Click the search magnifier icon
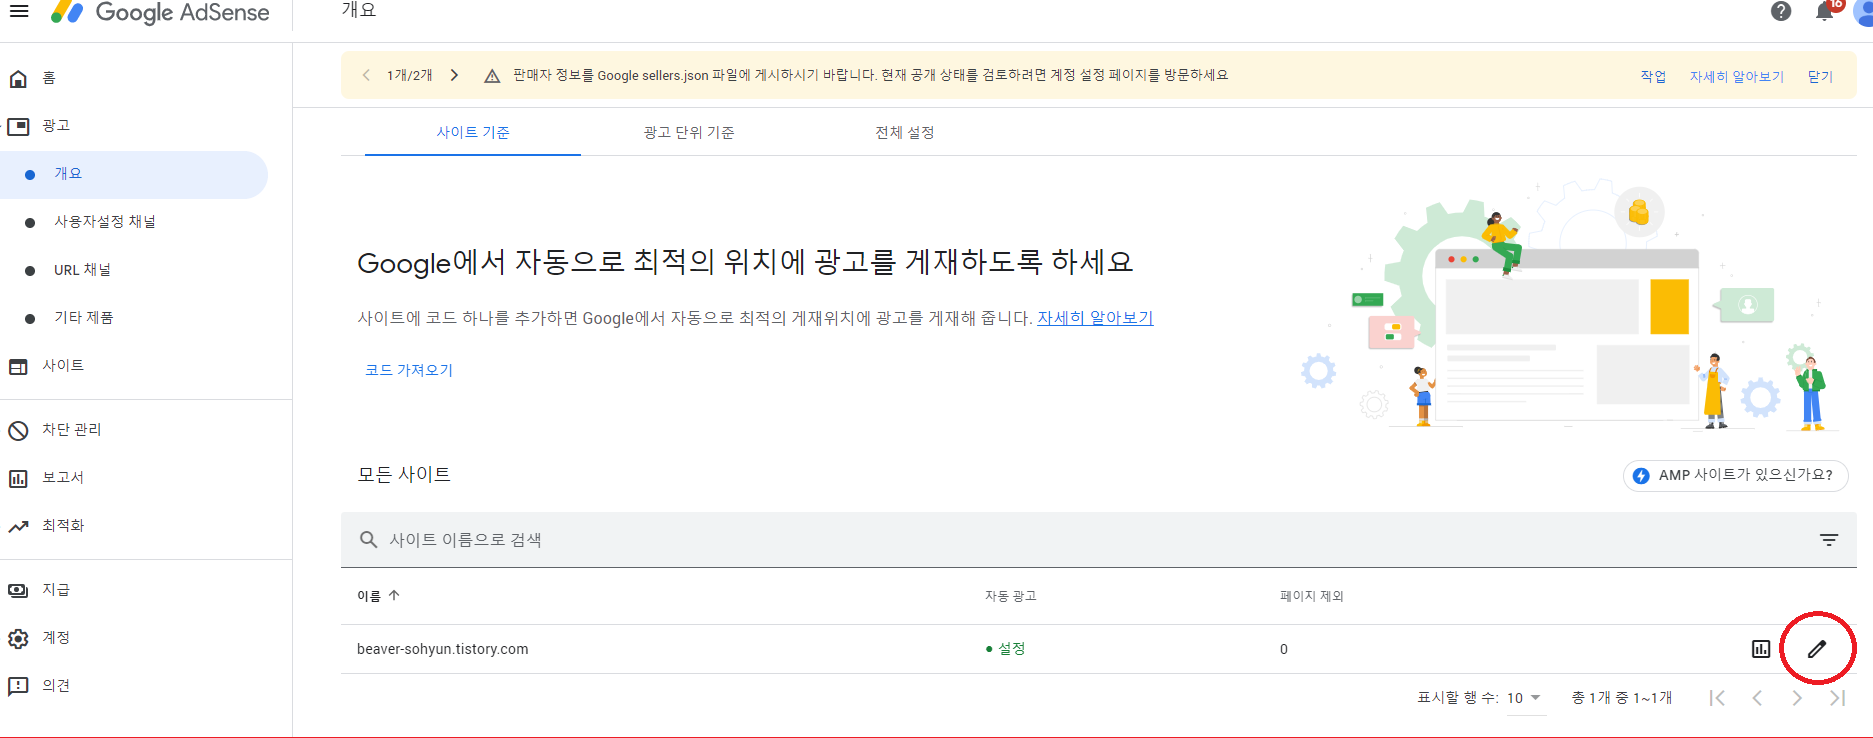Screen dimensions: 1873x738 (368, 540)
